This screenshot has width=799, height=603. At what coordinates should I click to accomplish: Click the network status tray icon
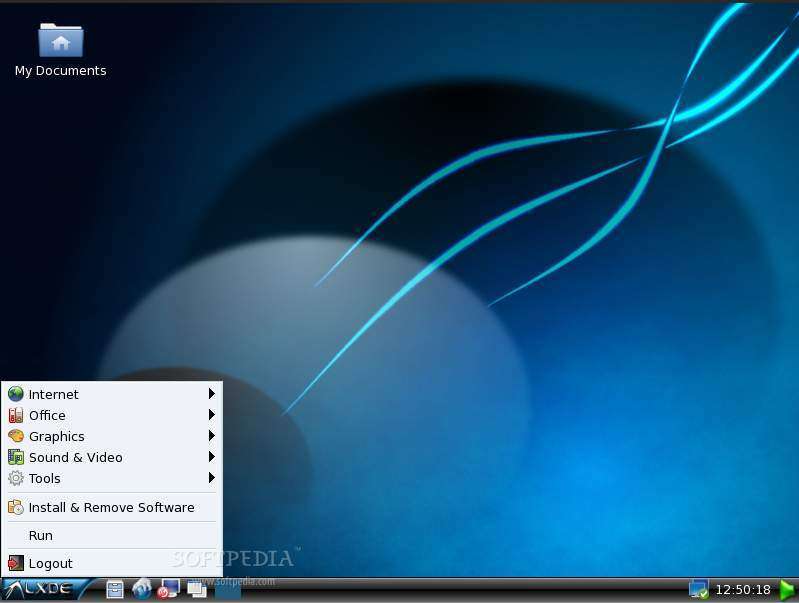tap(698, 590)
